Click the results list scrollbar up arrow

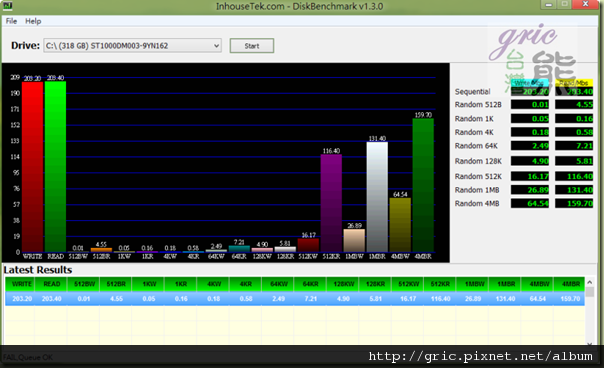[589, 282]
